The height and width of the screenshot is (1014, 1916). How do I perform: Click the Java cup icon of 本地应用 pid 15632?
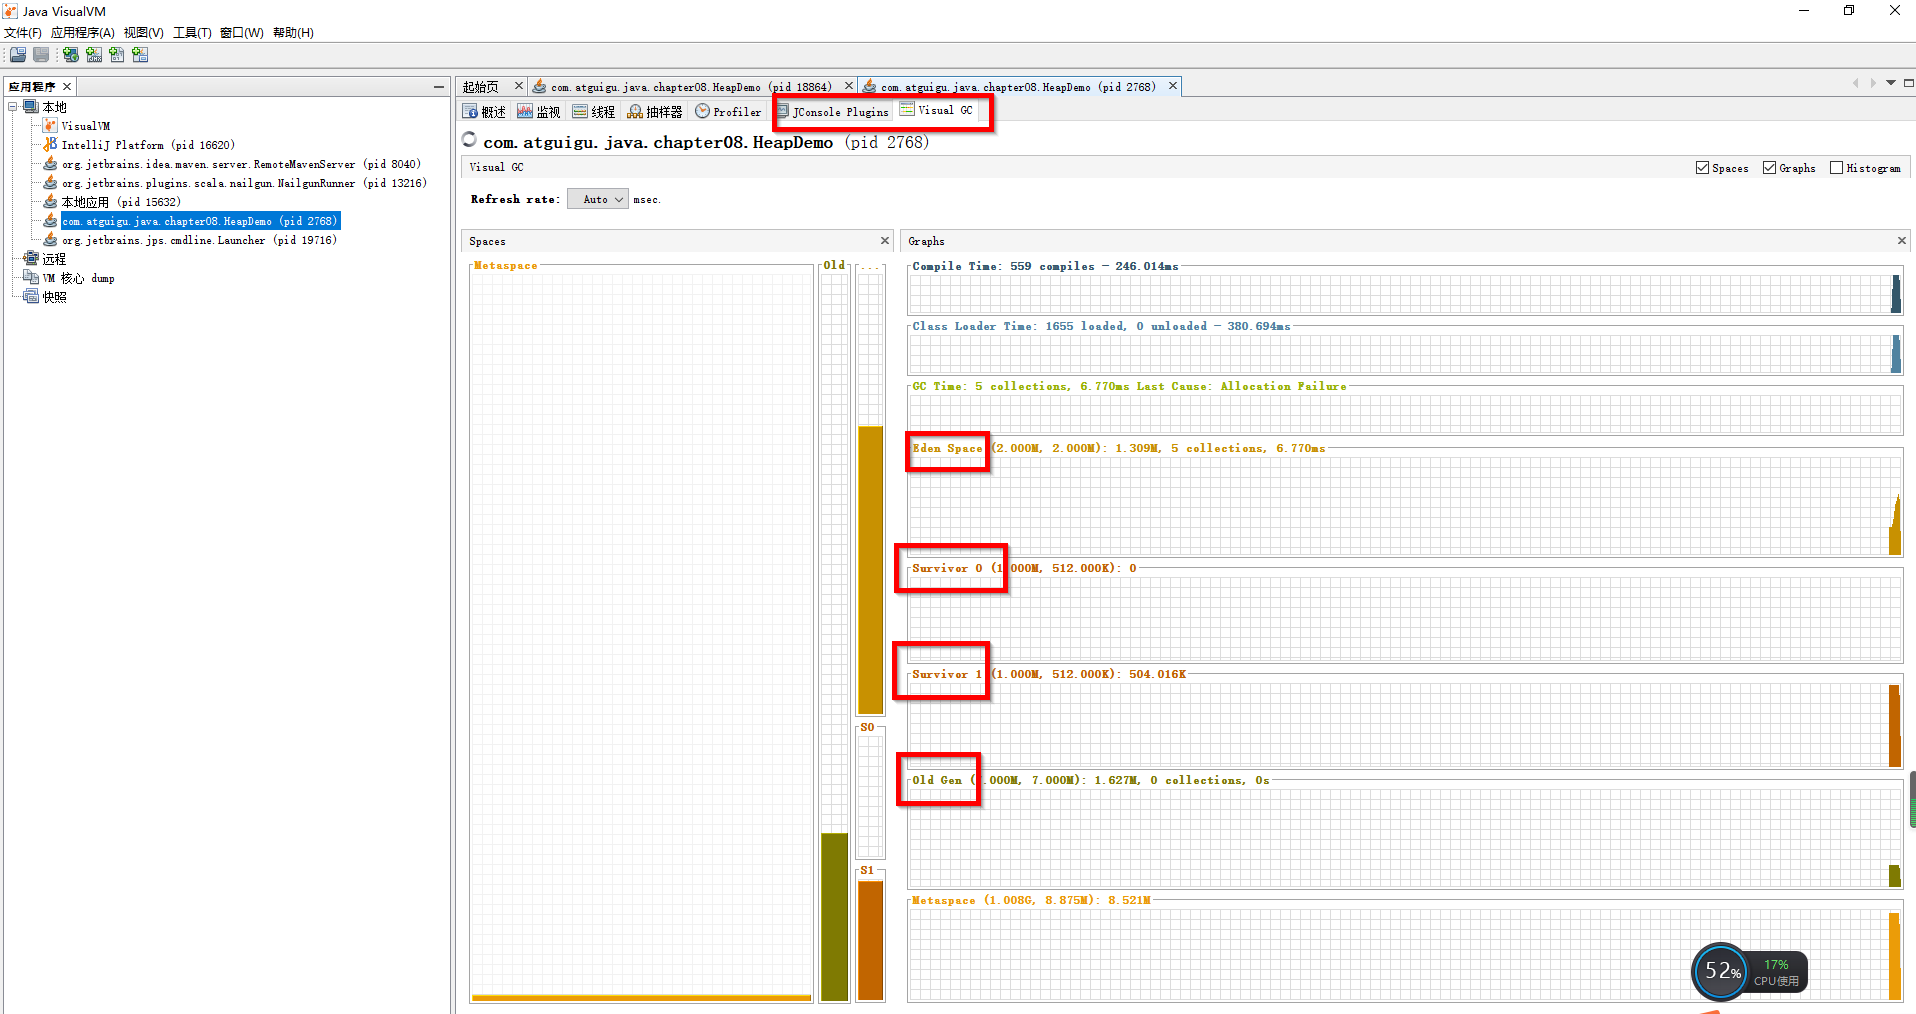click(50, 201)
